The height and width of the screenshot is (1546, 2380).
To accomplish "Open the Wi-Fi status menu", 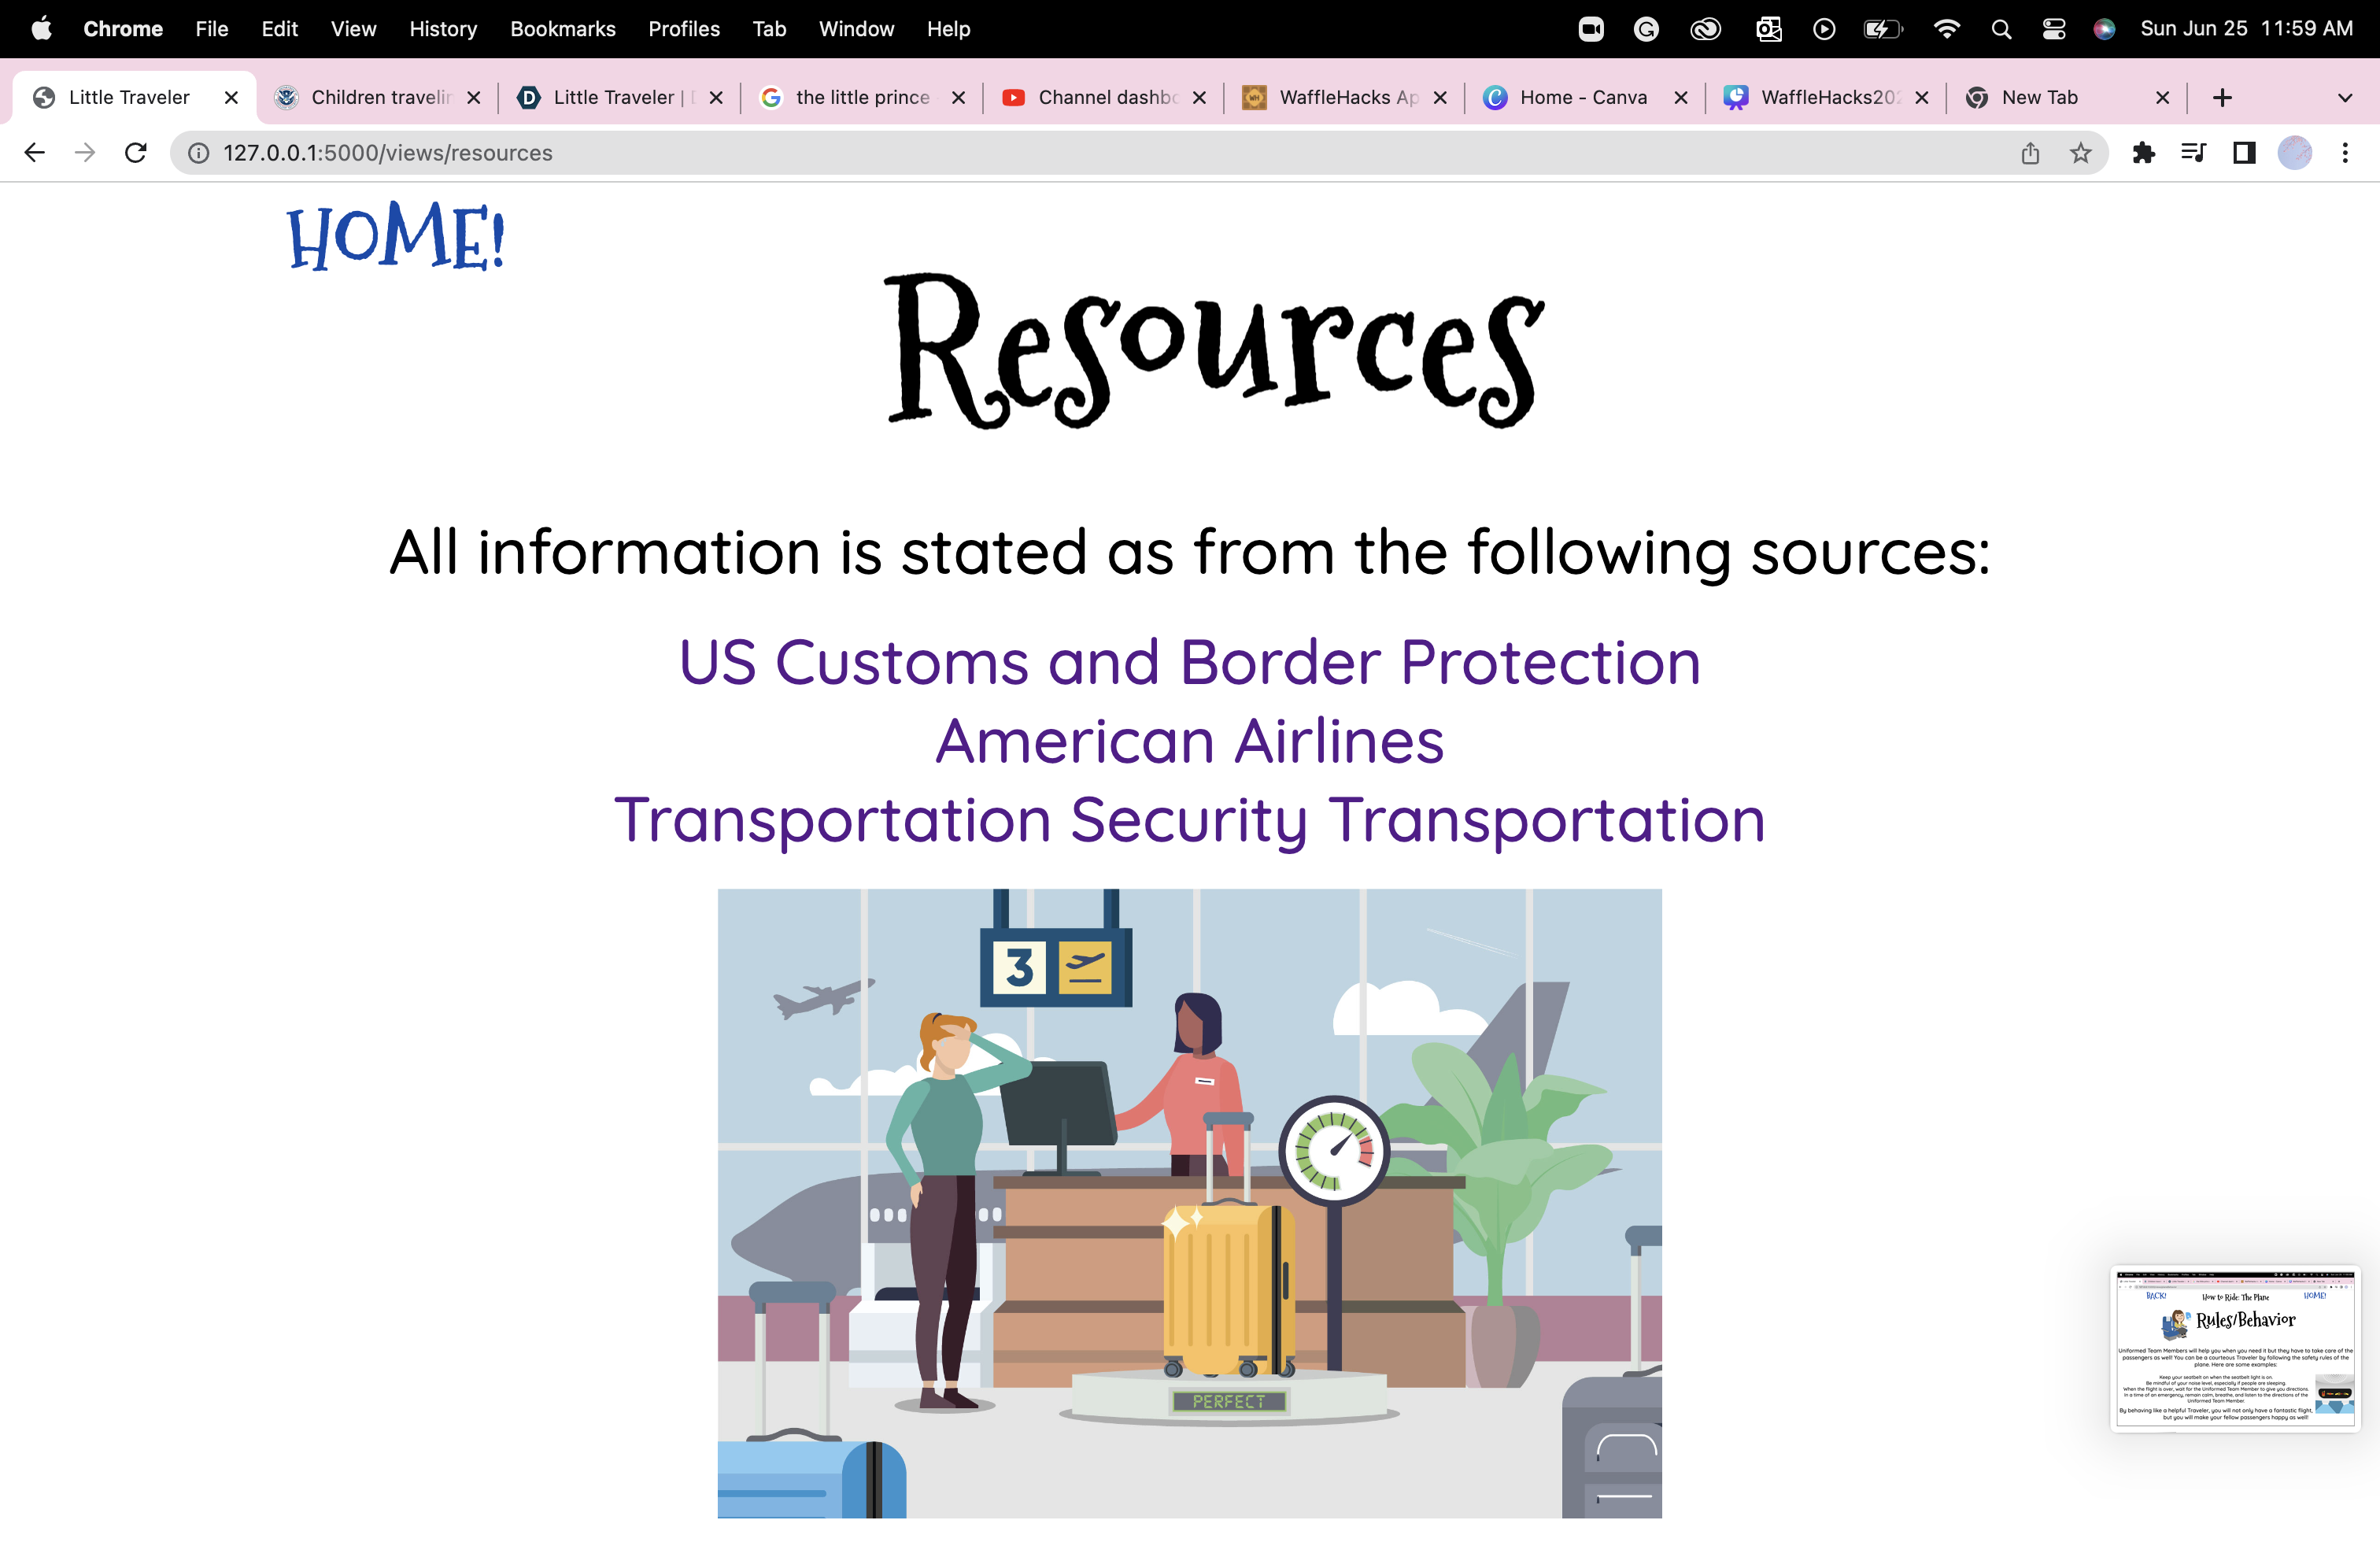I will point(1946,29).
